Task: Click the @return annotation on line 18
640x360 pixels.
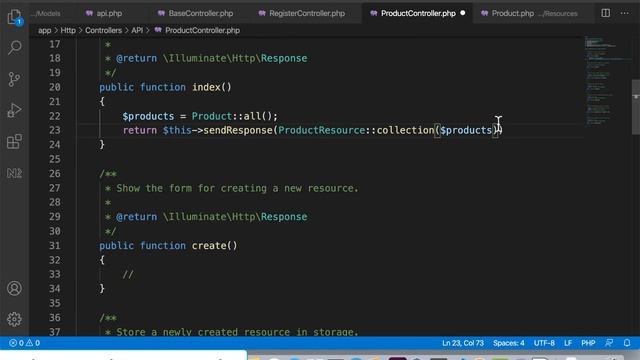Action: click(x=136, y=58)
